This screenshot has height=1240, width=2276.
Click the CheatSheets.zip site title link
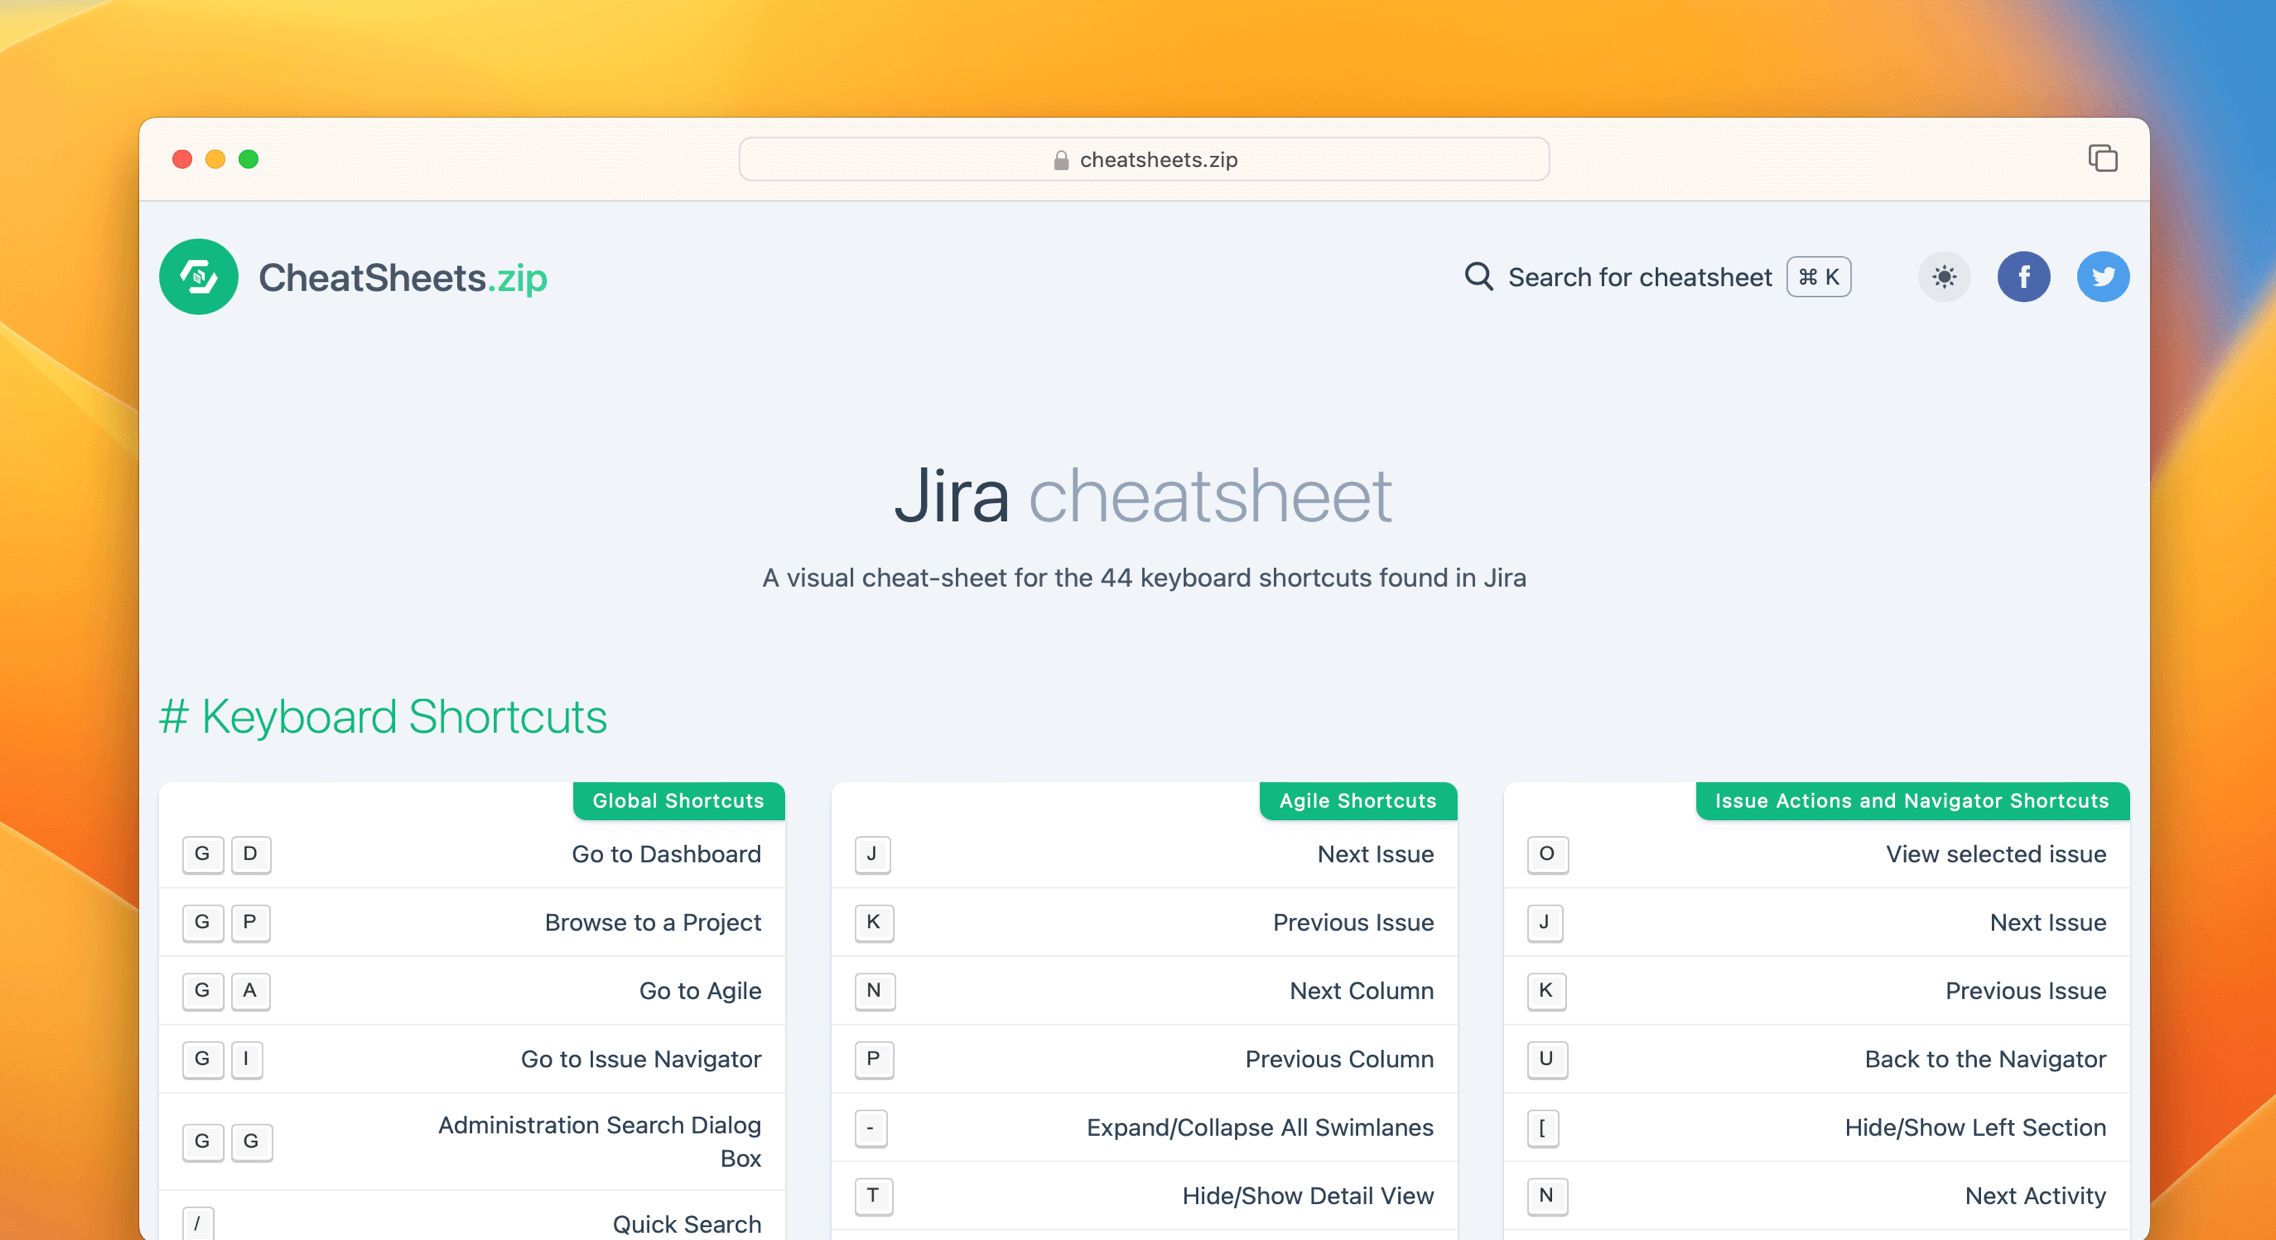pyautogui.click(x=402, y=278)
